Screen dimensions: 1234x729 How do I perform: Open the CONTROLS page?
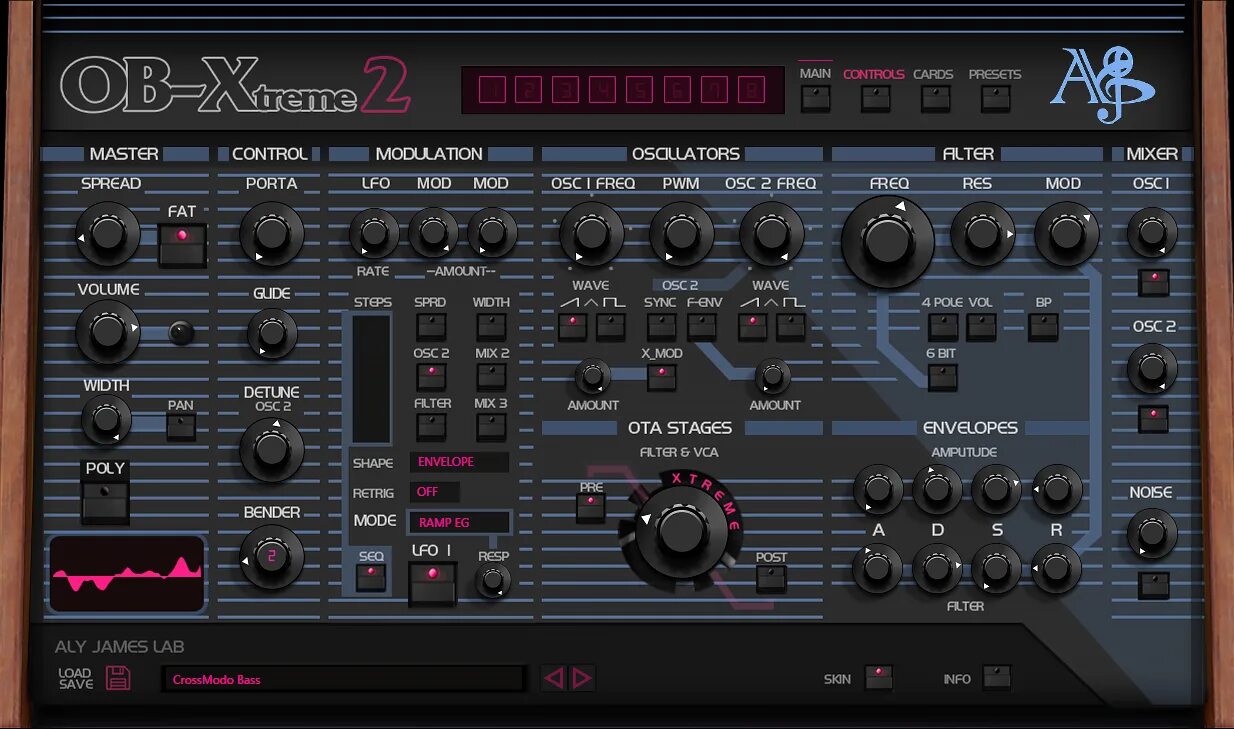coord(875,97)
